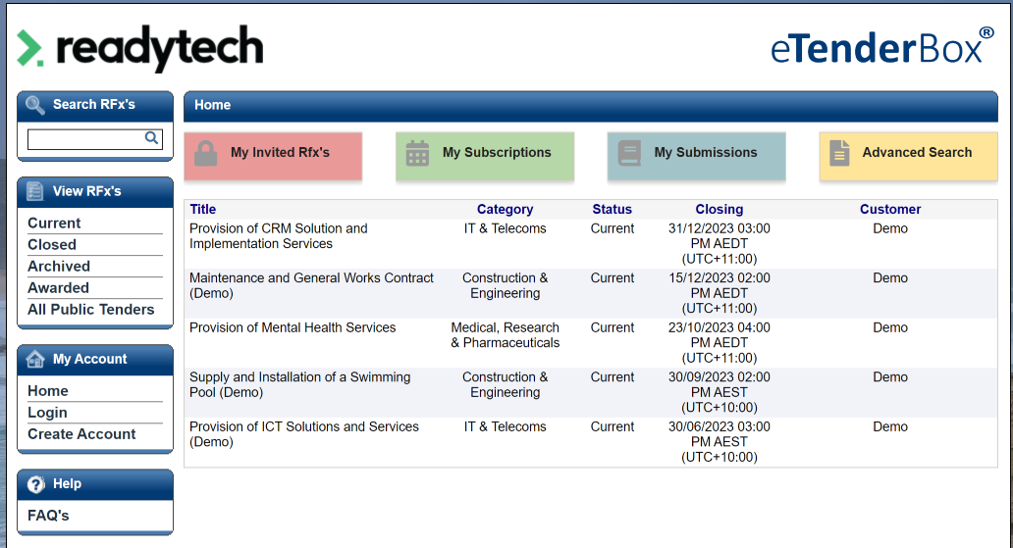
Task: Sort table by Status column header
Action: 612,209
